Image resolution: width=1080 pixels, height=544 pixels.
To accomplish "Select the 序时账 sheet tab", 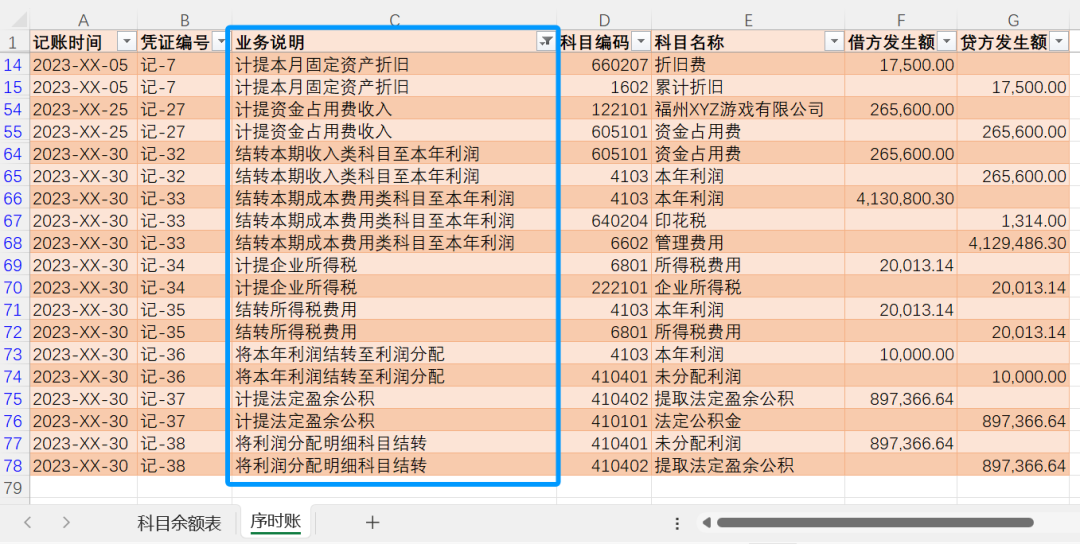I will click(x=275, y=522).
